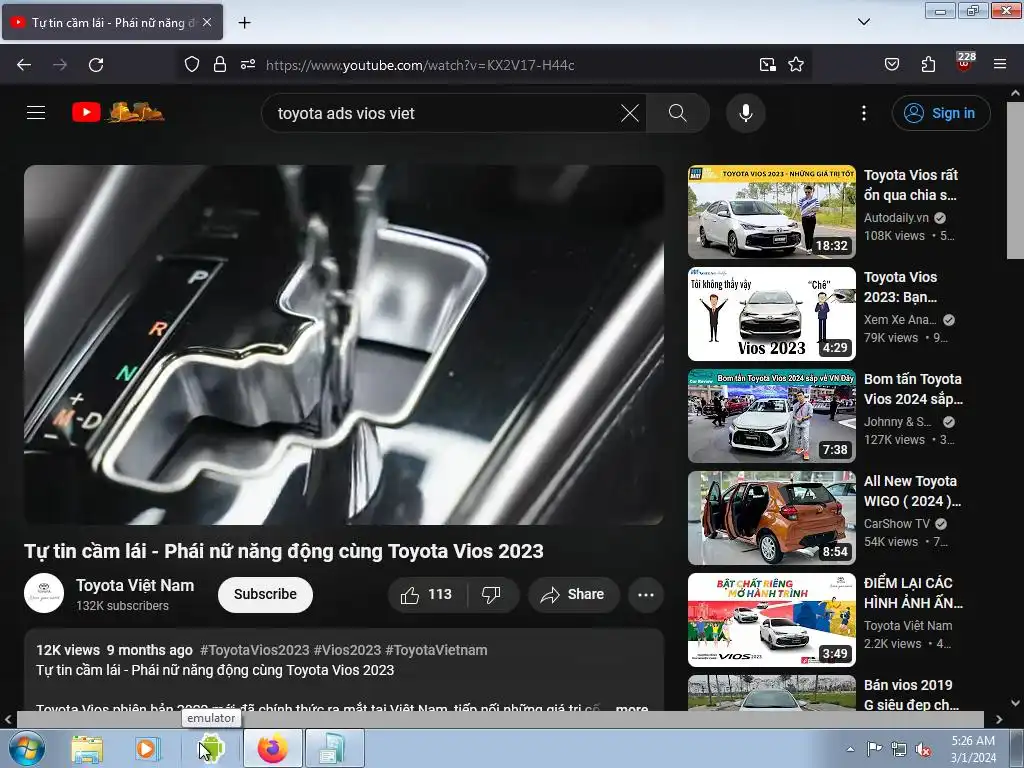List all tabs dropdown arrow
Screen dimensions: 1024x768
(863, 22)
